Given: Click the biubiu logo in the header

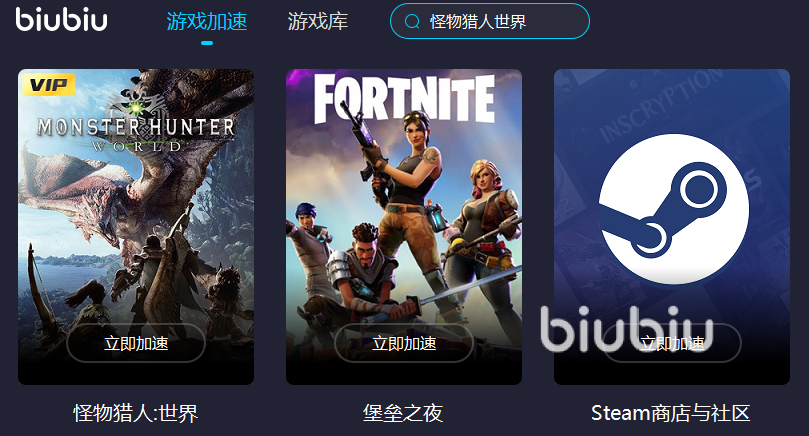Looking at the screenshot, I should click(61, 20).
